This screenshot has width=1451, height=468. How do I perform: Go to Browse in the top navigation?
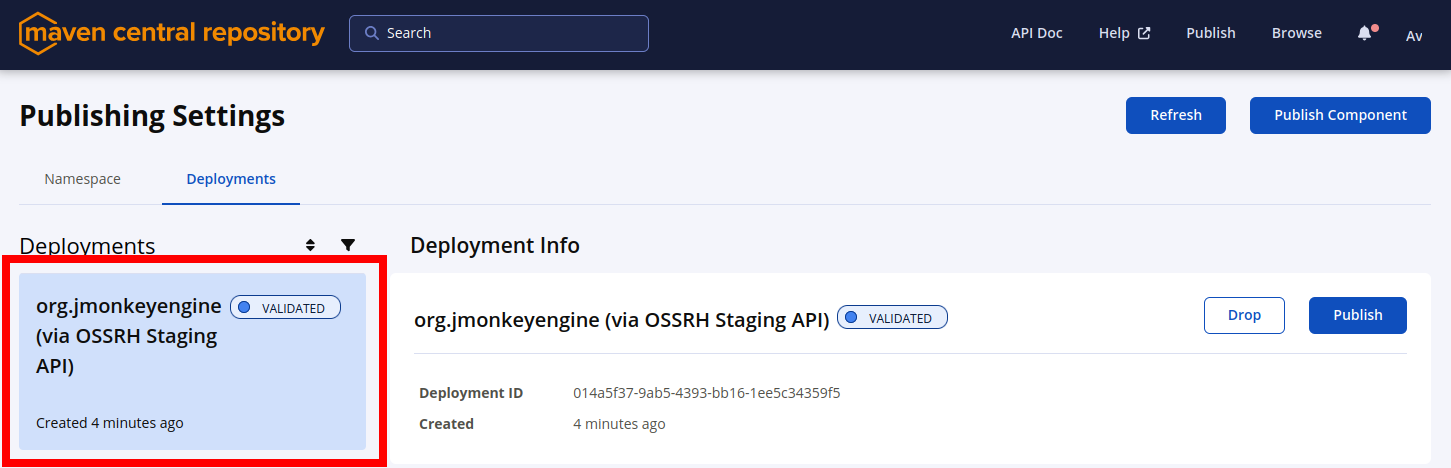1296,33
